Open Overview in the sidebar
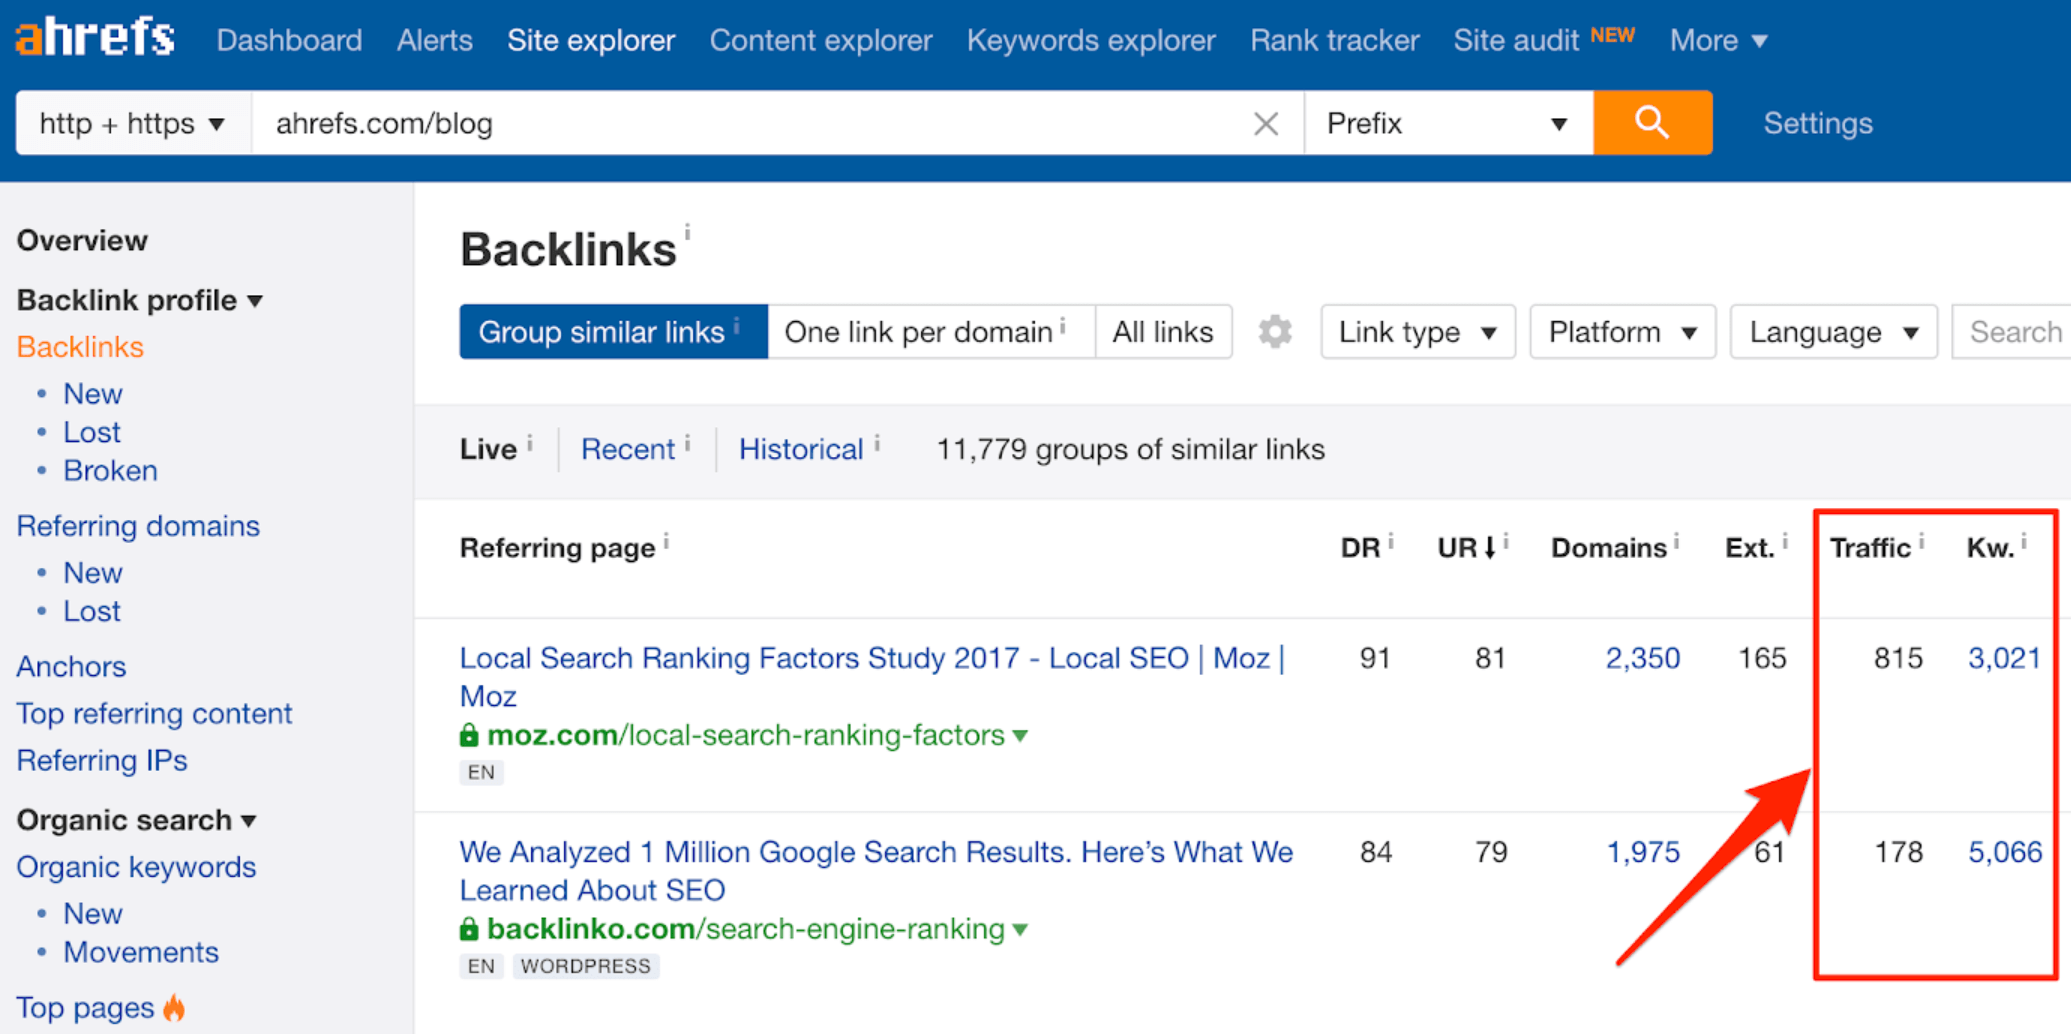 [x=82, y=240]
